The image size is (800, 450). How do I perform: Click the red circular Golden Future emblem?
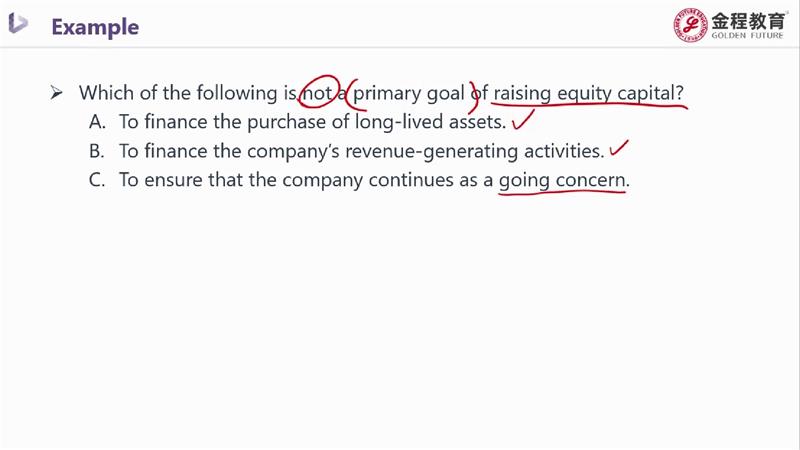(690, 27)
